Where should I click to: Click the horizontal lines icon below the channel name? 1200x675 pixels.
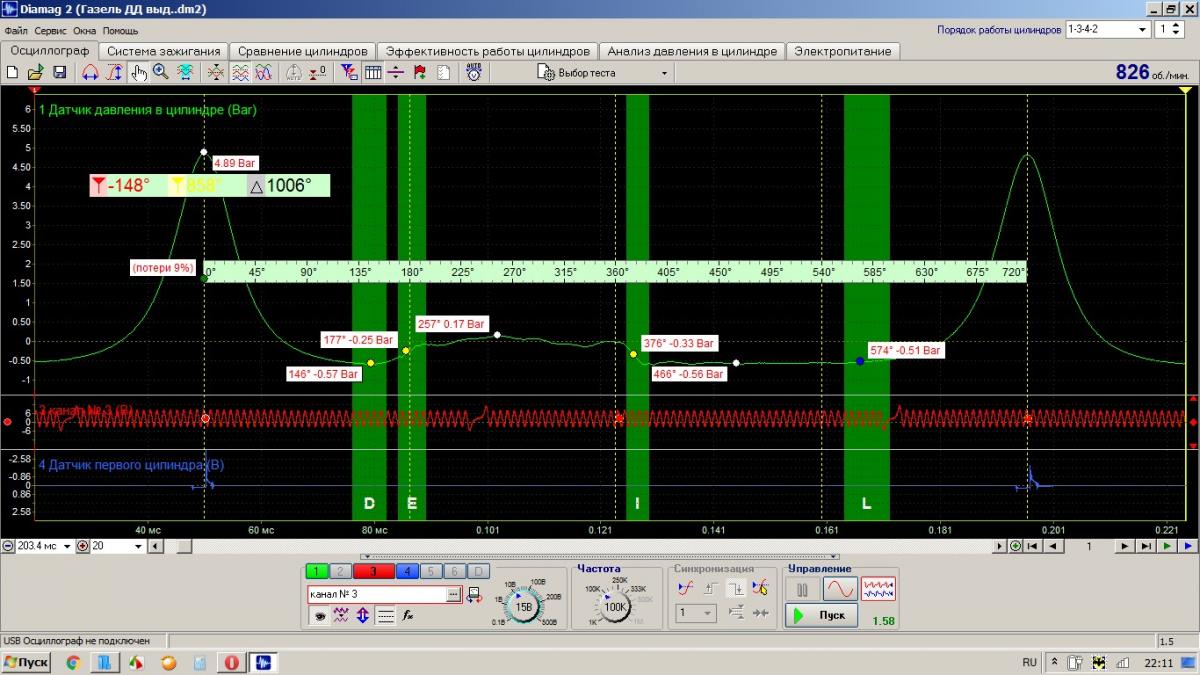(386, 616)
